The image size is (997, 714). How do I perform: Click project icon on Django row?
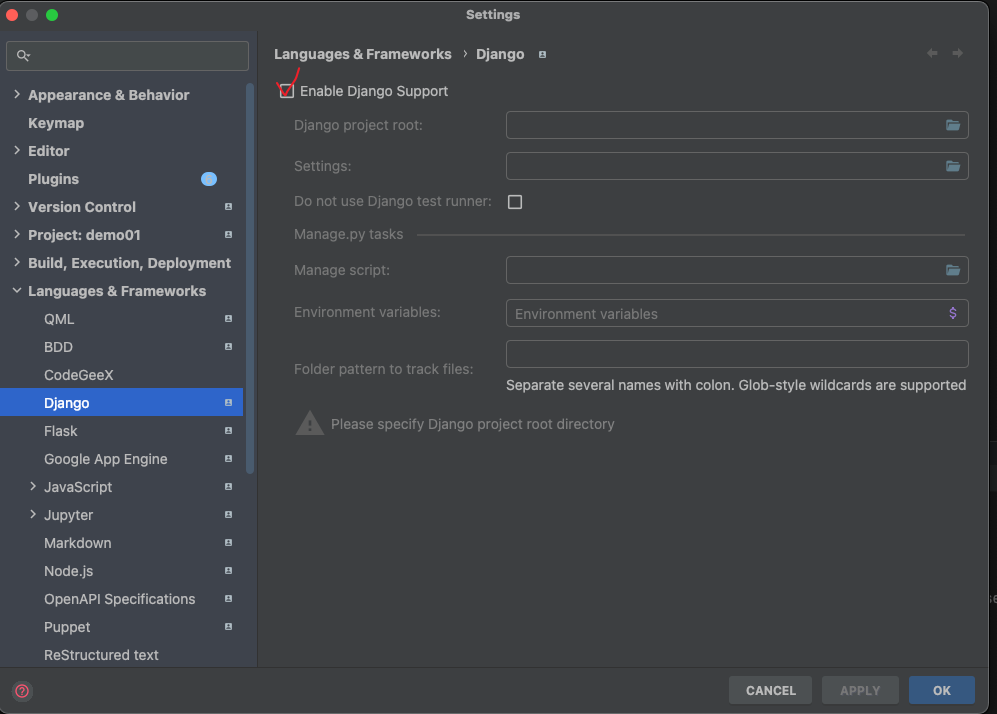coord(228,402)
